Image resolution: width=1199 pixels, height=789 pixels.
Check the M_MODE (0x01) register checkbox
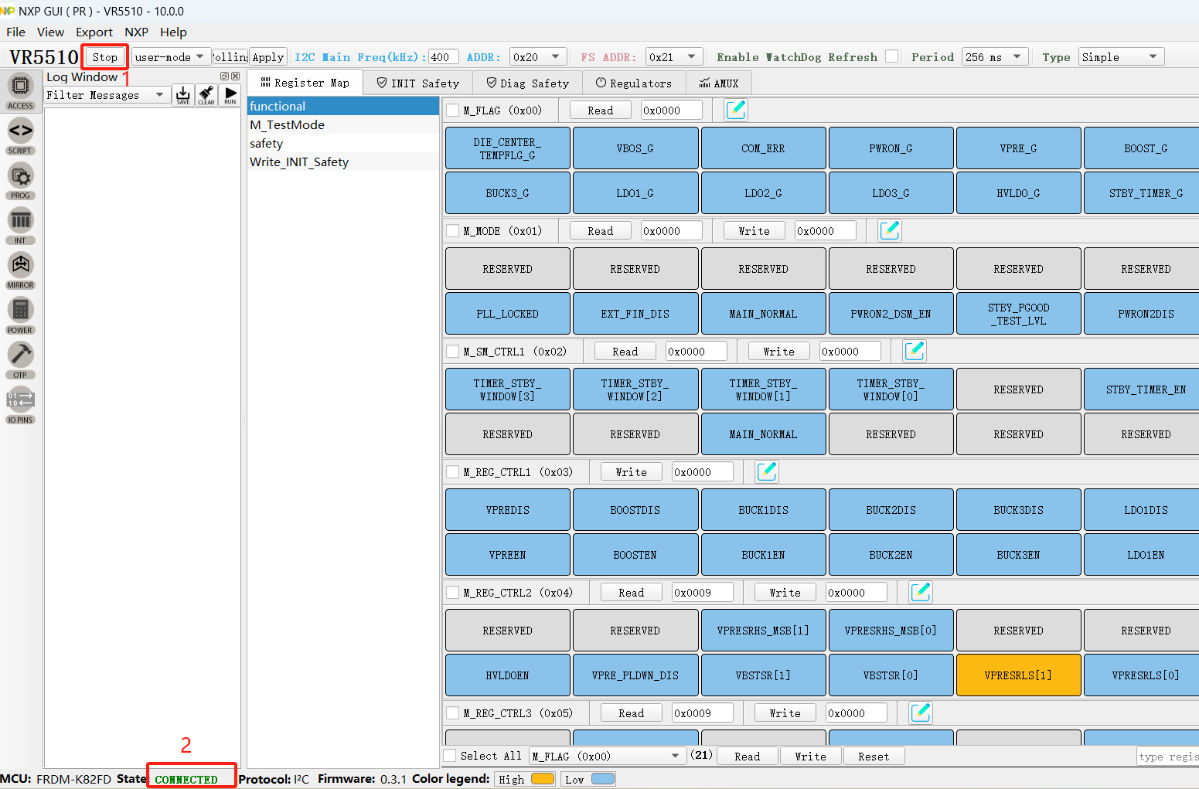pos(453,231)
